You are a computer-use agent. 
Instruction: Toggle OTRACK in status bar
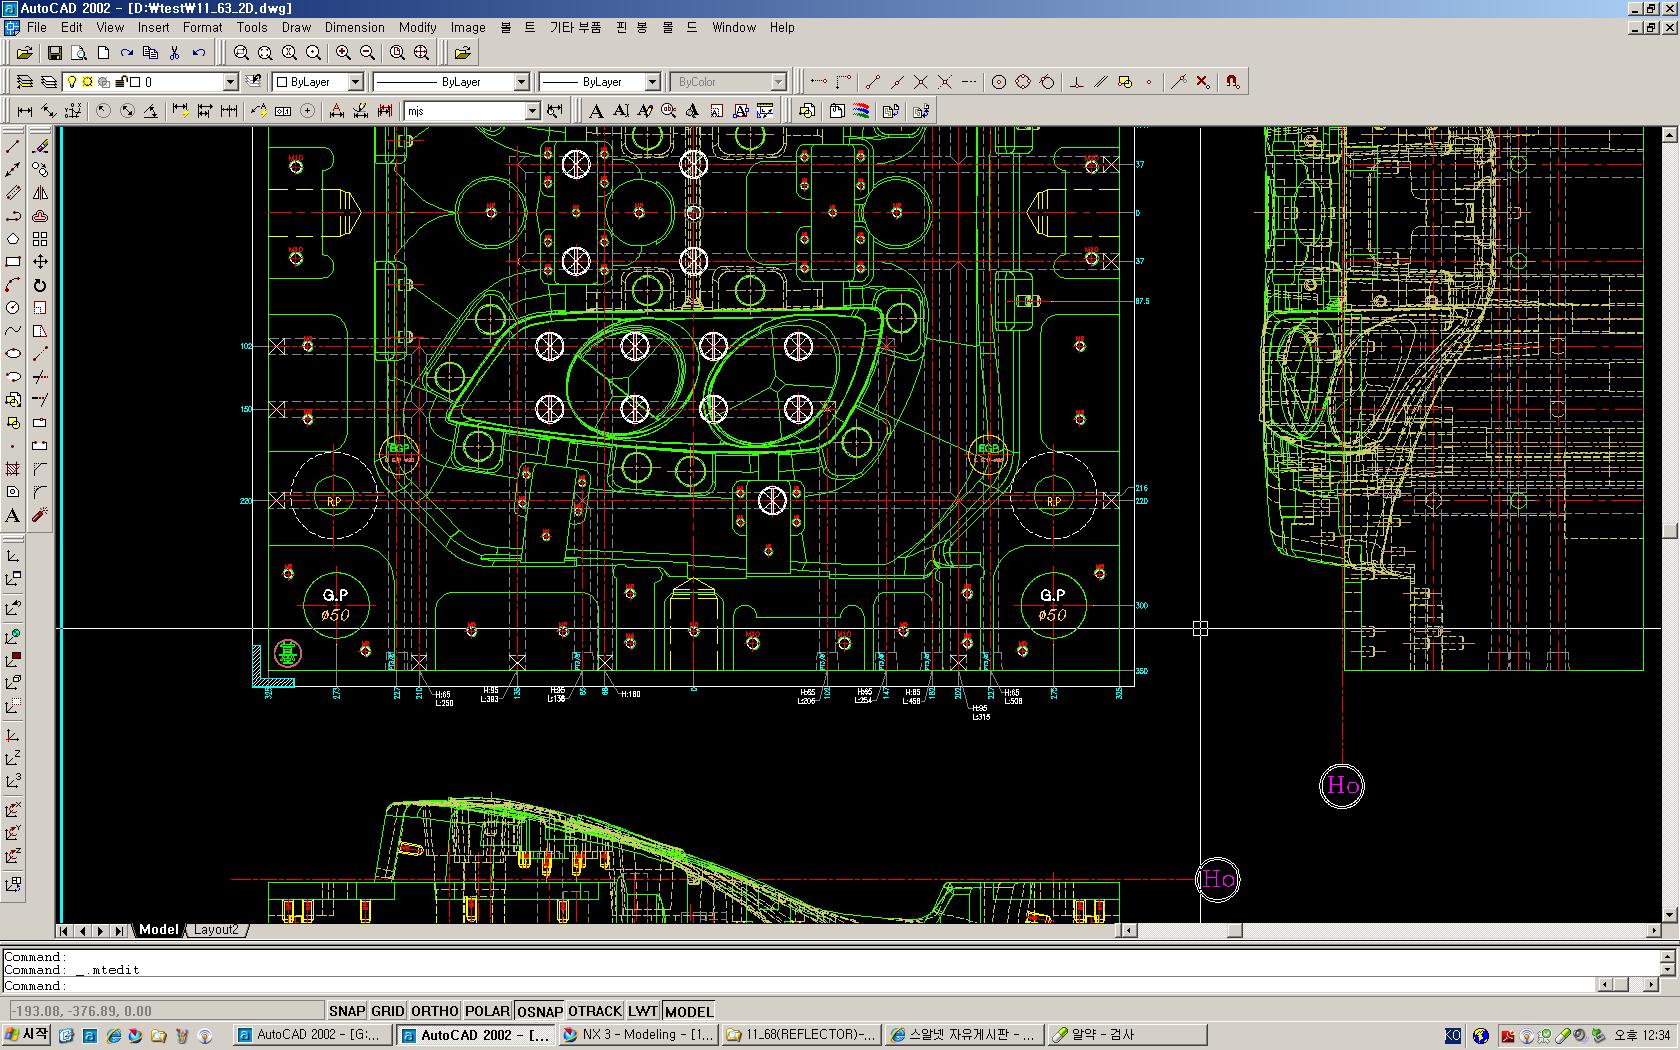tap(596, 1011)
